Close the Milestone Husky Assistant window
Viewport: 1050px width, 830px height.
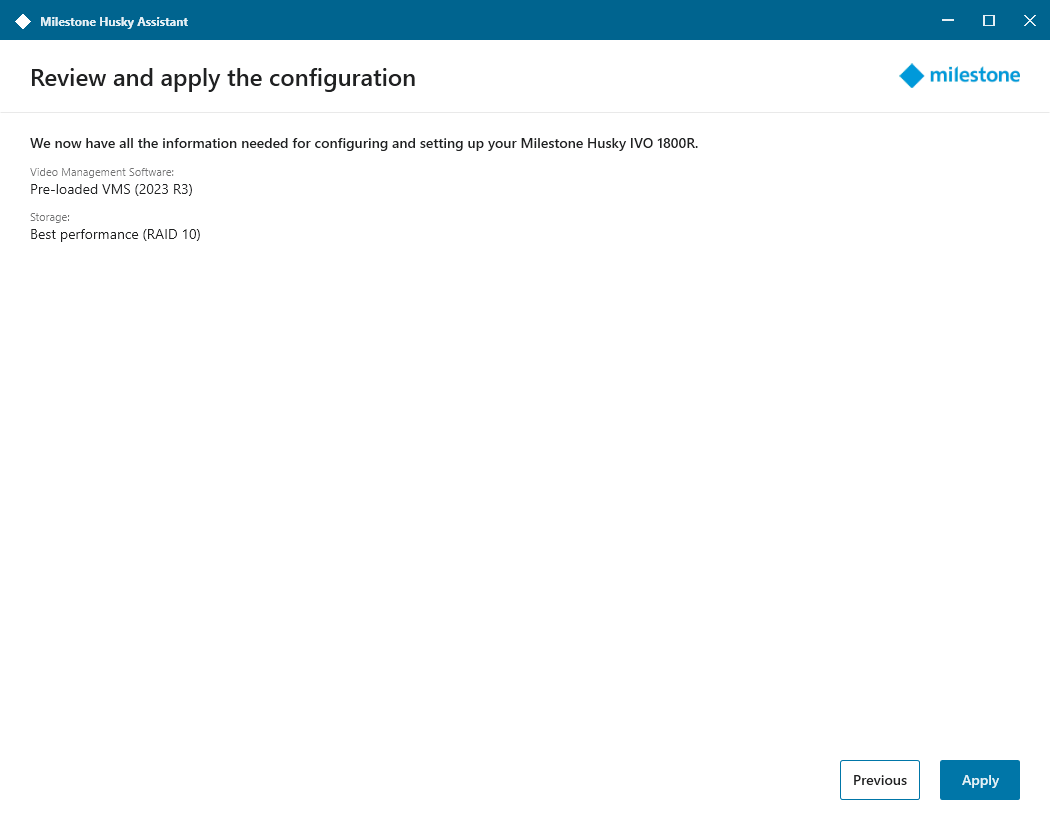coord(1029,21)
